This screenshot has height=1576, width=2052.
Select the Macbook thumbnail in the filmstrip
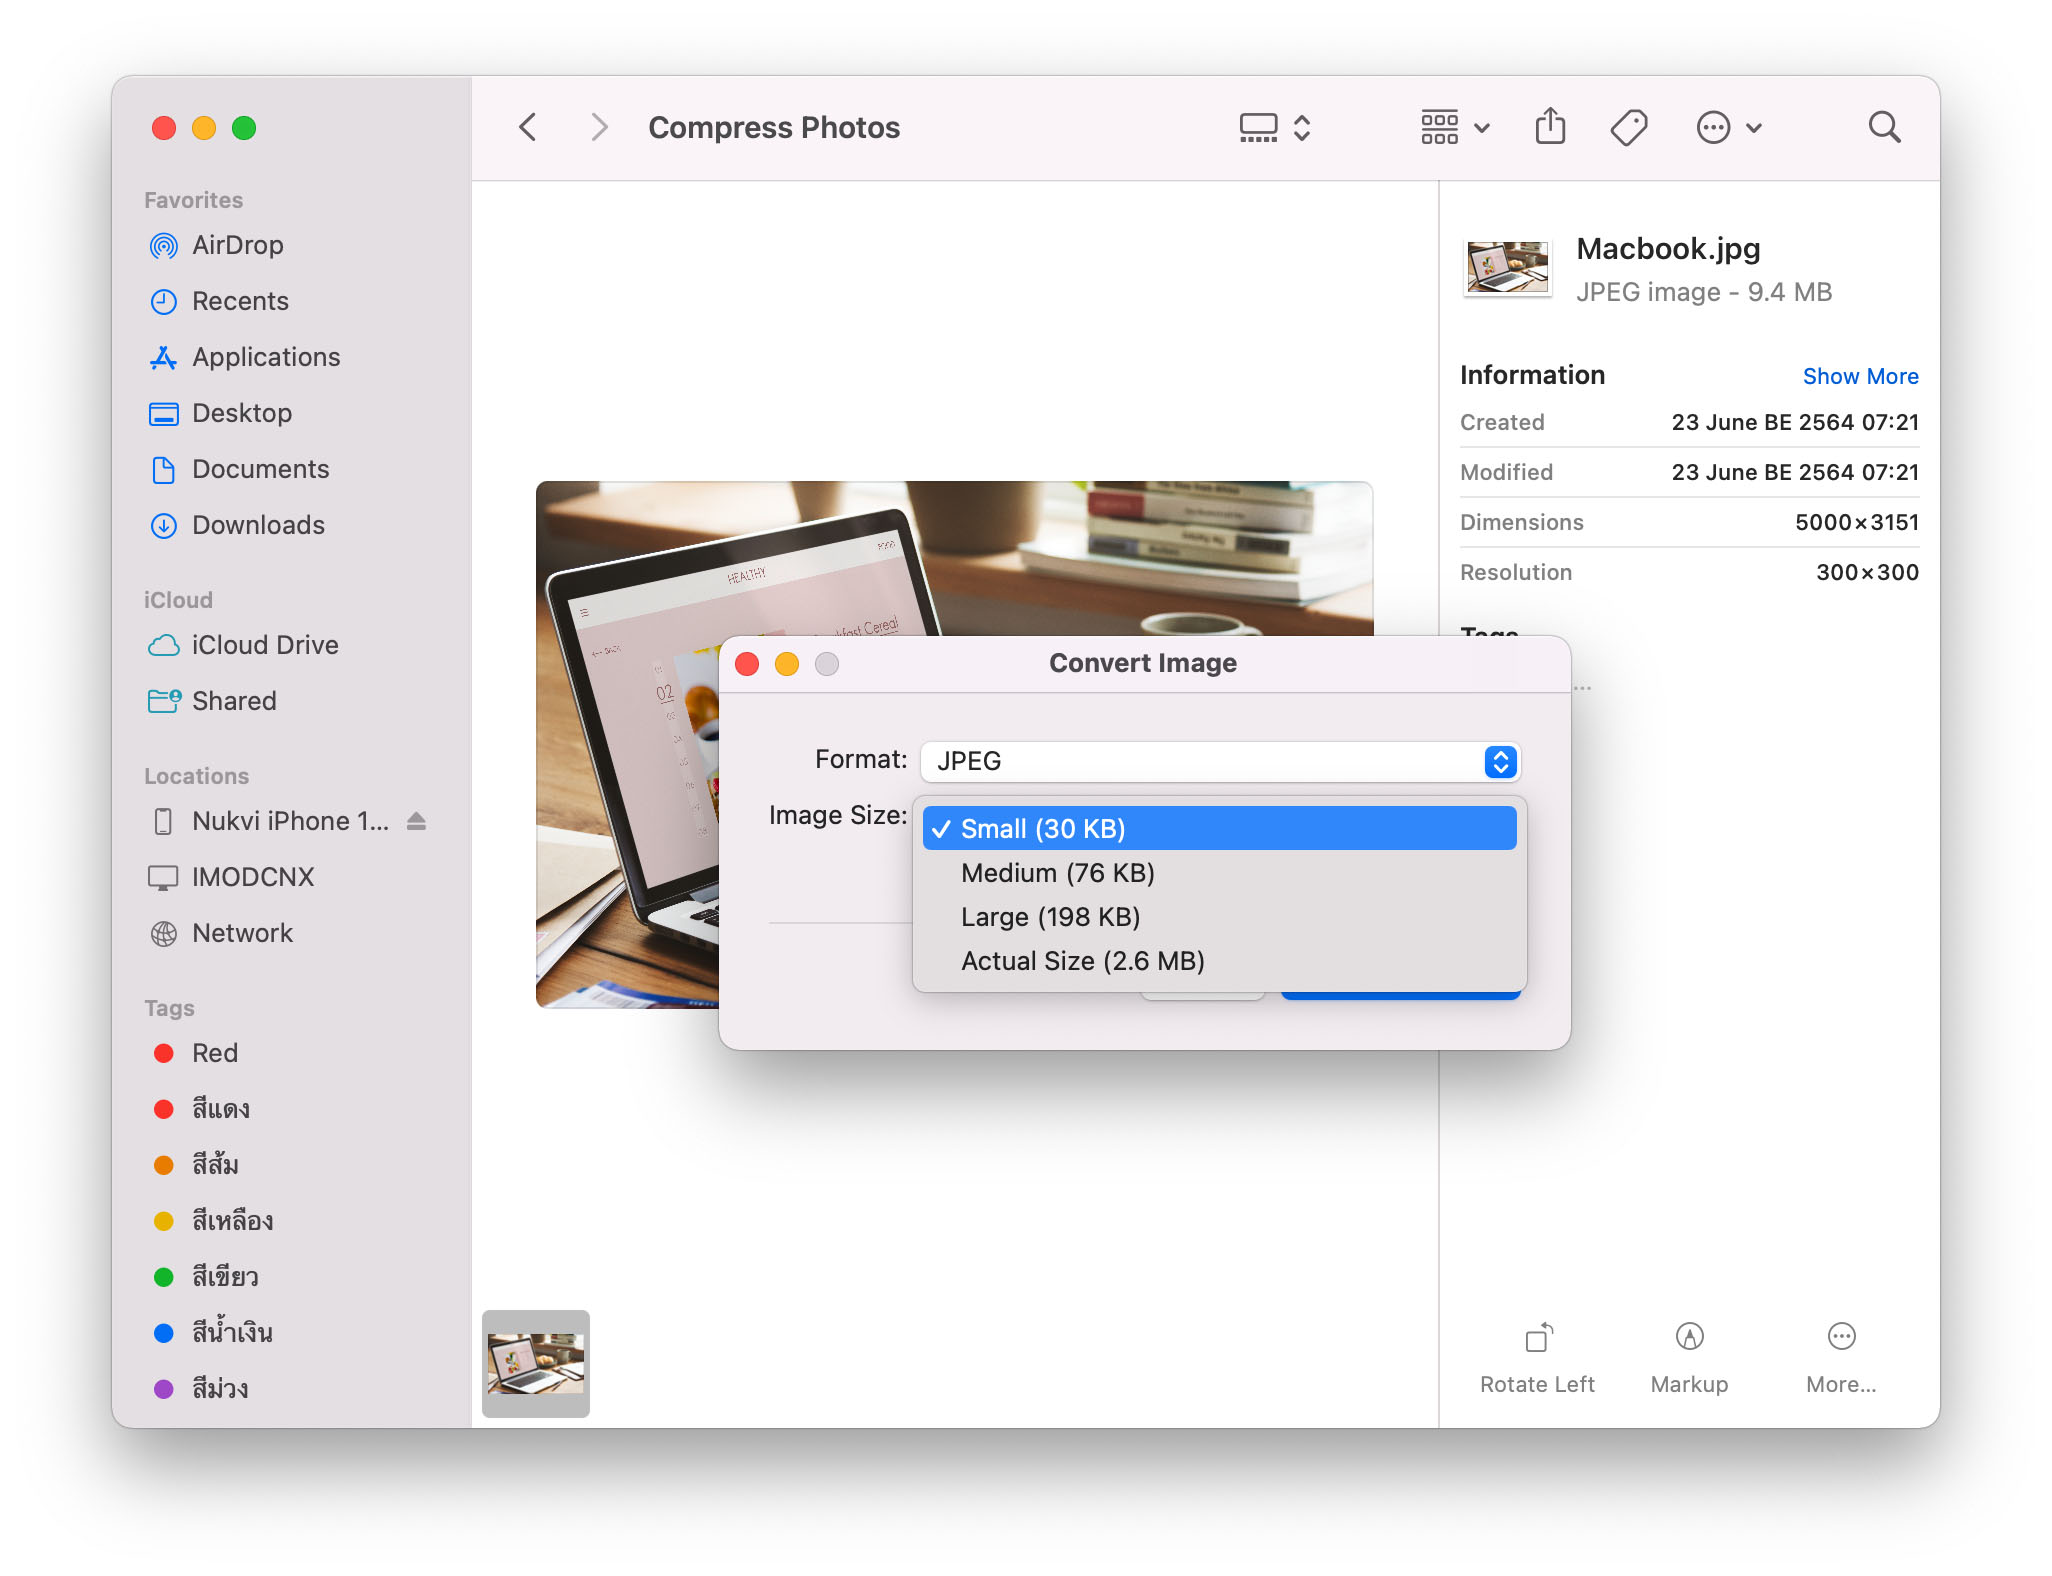coord(536,1363)
